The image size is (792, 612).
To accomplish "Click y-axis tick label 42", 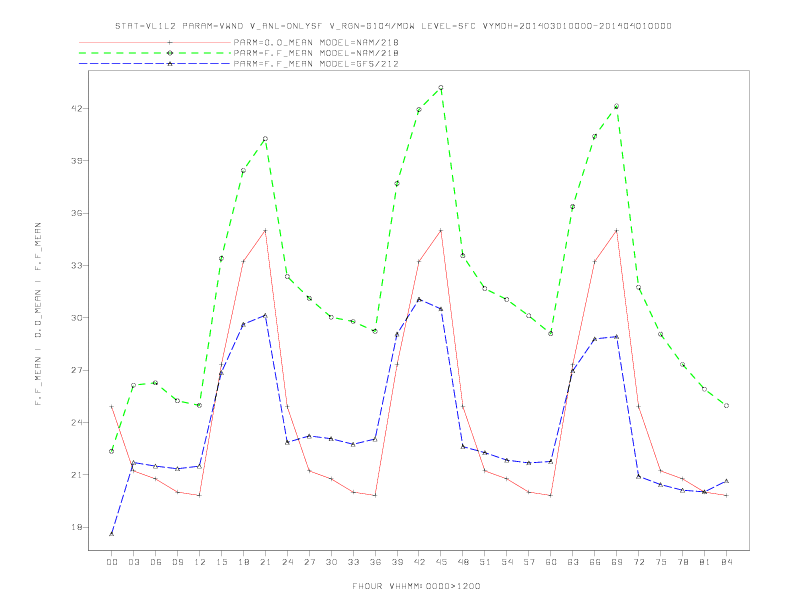I will click(77, 109).
